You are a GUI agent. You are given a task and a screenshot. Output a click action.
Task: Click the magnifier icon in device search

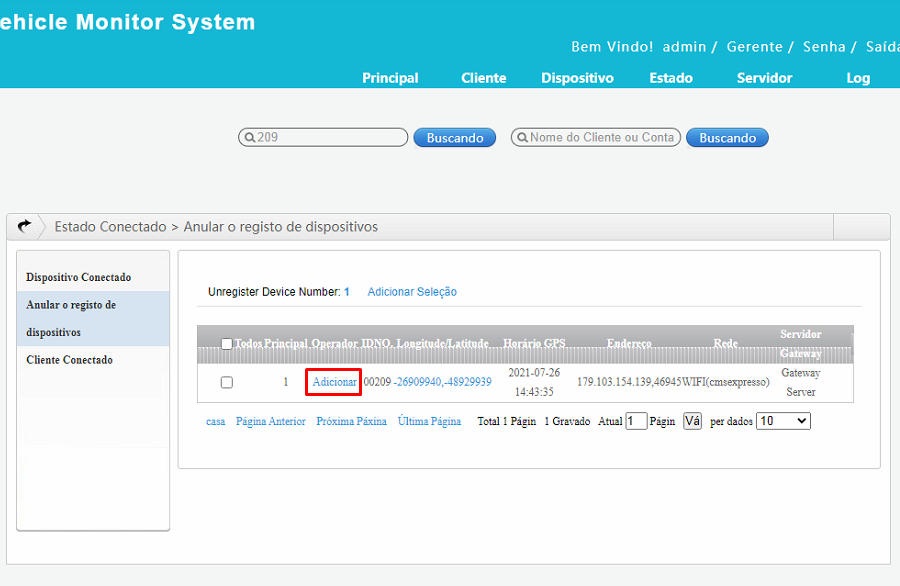[248, 138]
